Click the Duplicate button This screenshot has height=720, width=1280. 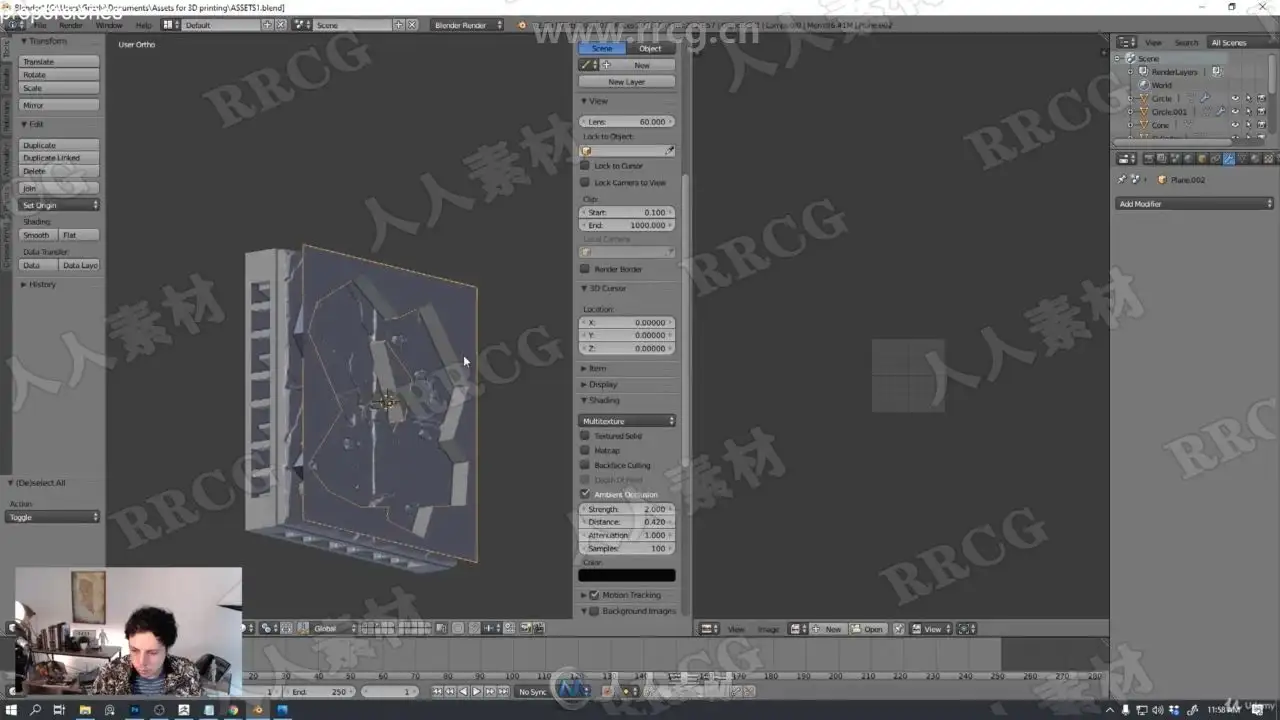pyautogui.click(x=60, y=145)
